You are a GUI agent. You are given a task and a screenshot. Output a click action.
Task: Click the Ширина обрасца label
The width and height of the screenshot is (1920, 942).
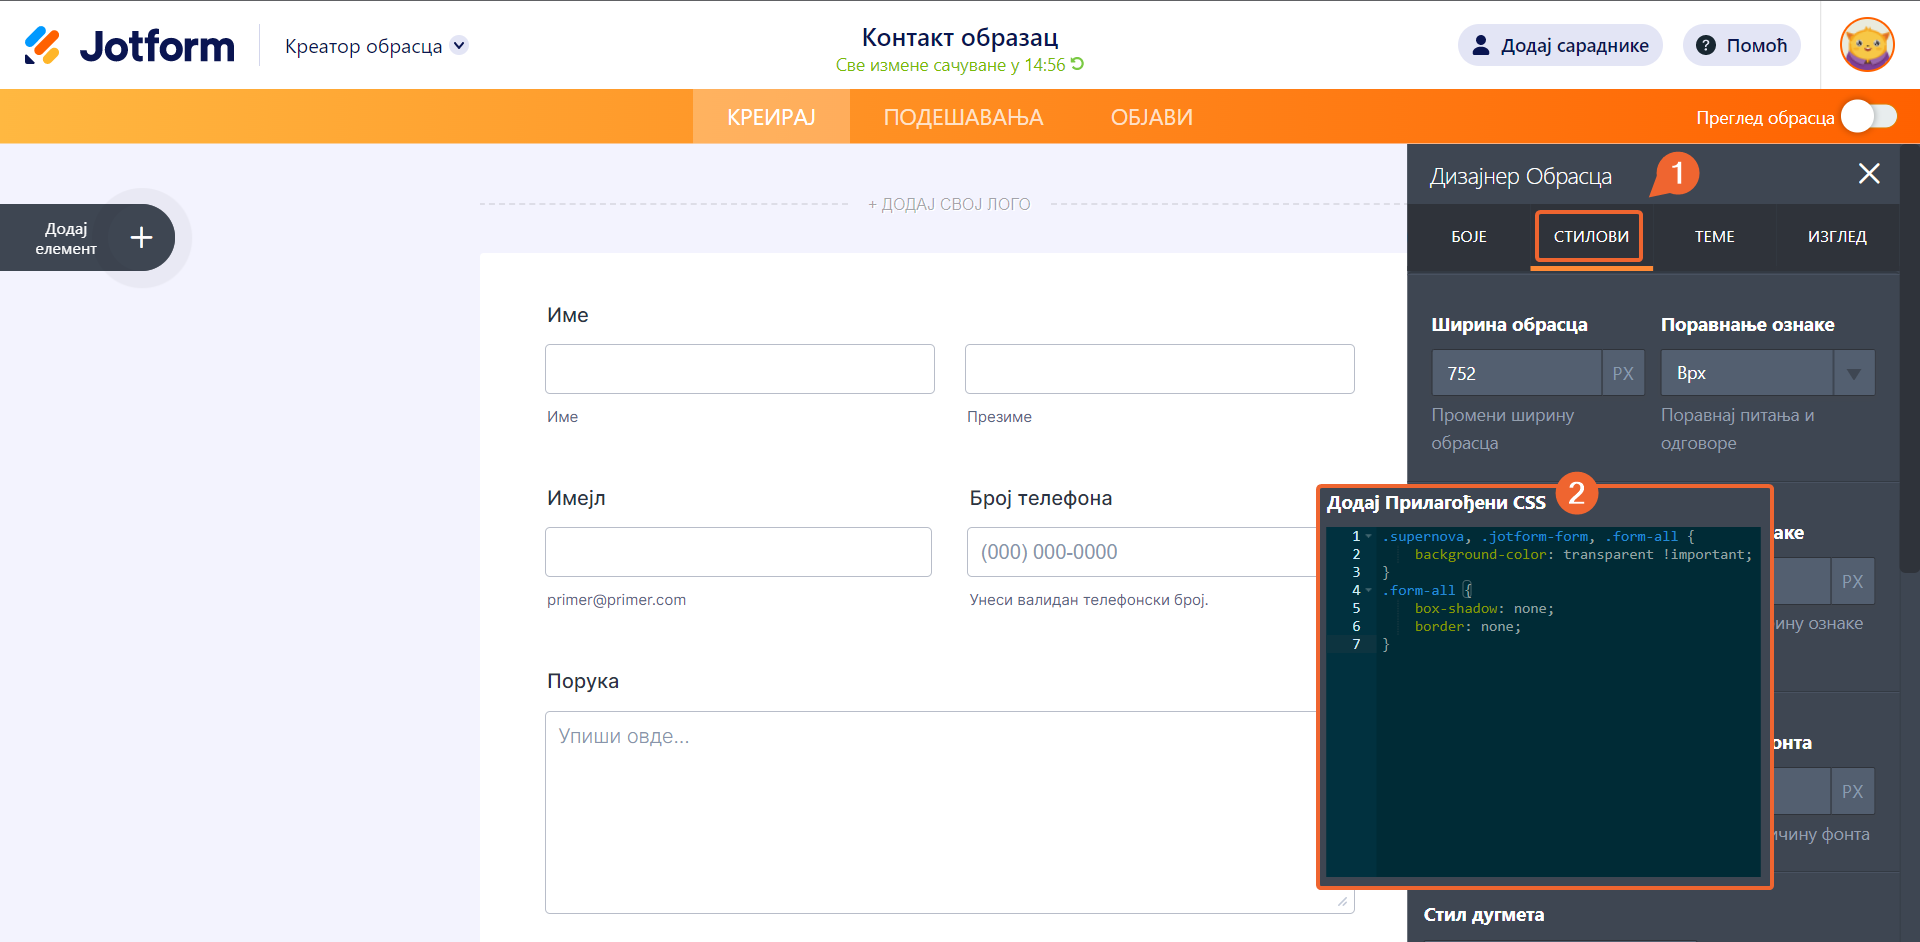(x=1509, y=325)
